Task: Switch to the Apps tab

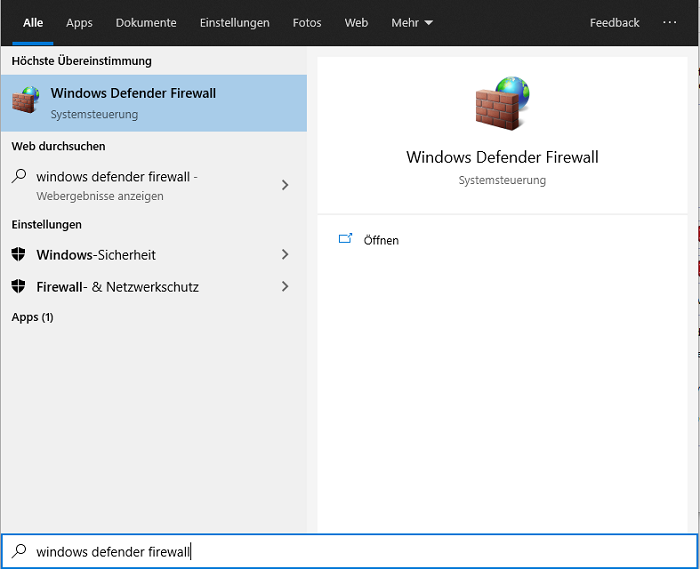Action: click(x=79, y=23)
